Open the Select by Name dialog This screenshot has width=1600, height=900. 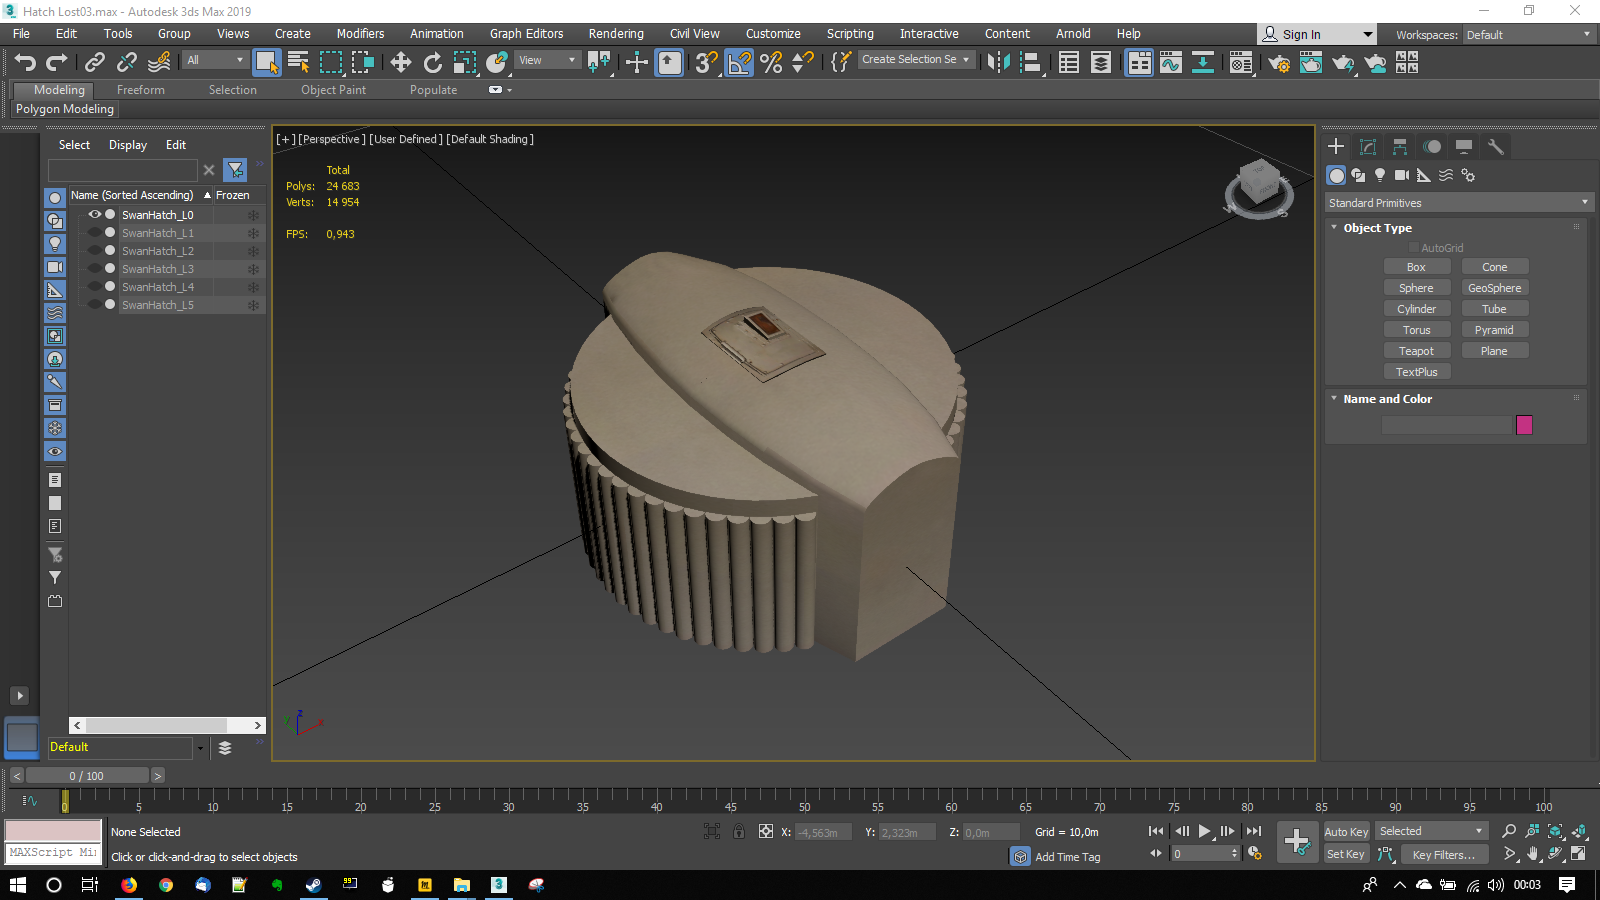298,62
